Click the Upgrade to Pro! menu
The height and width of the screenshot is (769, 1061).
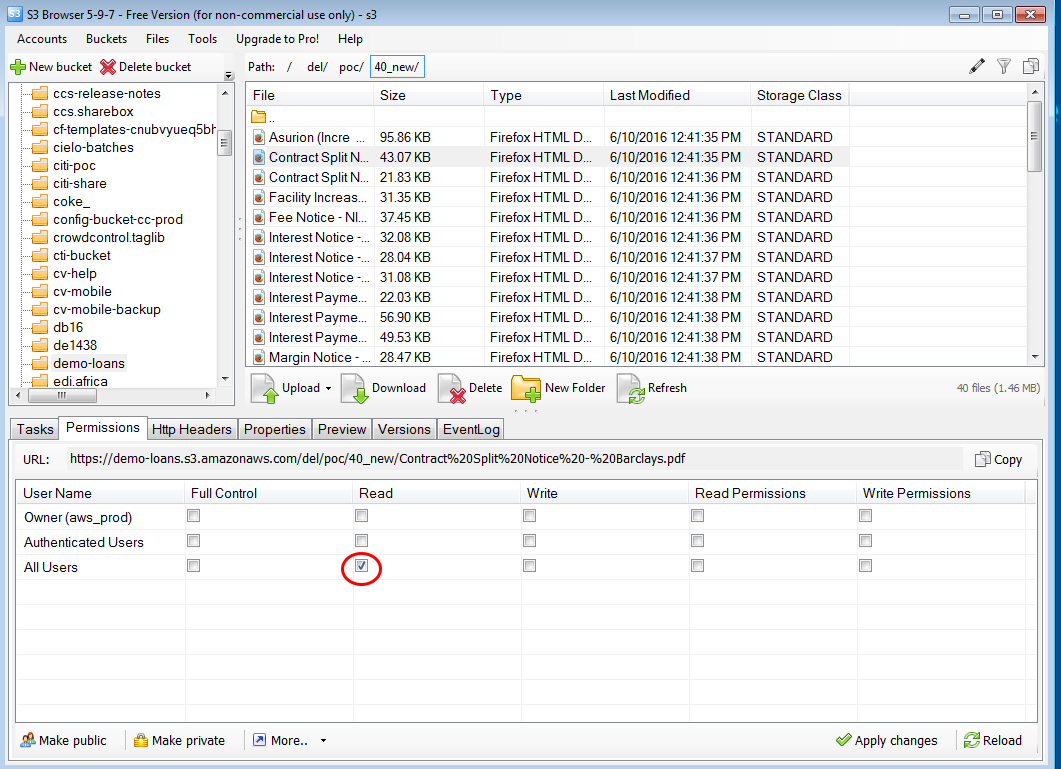[x=277, y=39]
